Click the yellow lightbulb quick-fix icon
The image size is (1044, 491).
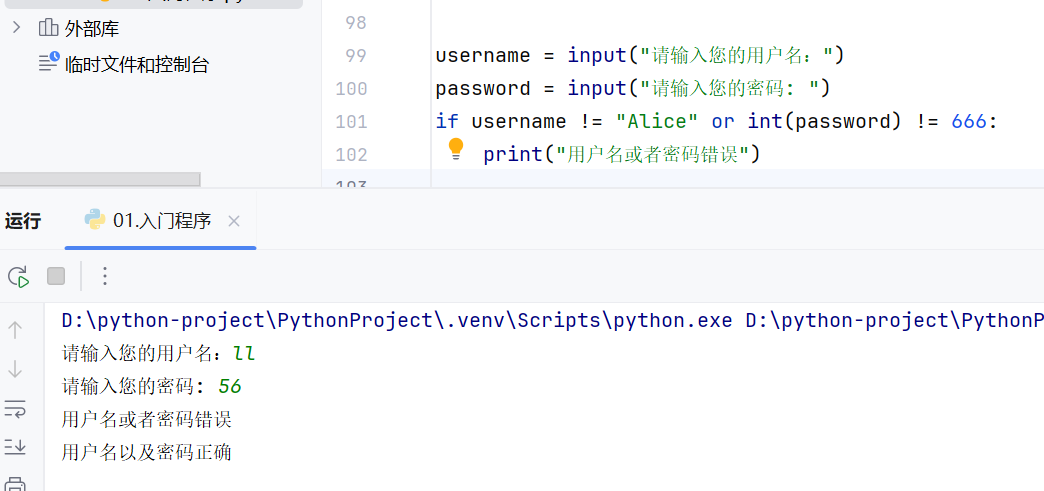[x=455, y=149]
